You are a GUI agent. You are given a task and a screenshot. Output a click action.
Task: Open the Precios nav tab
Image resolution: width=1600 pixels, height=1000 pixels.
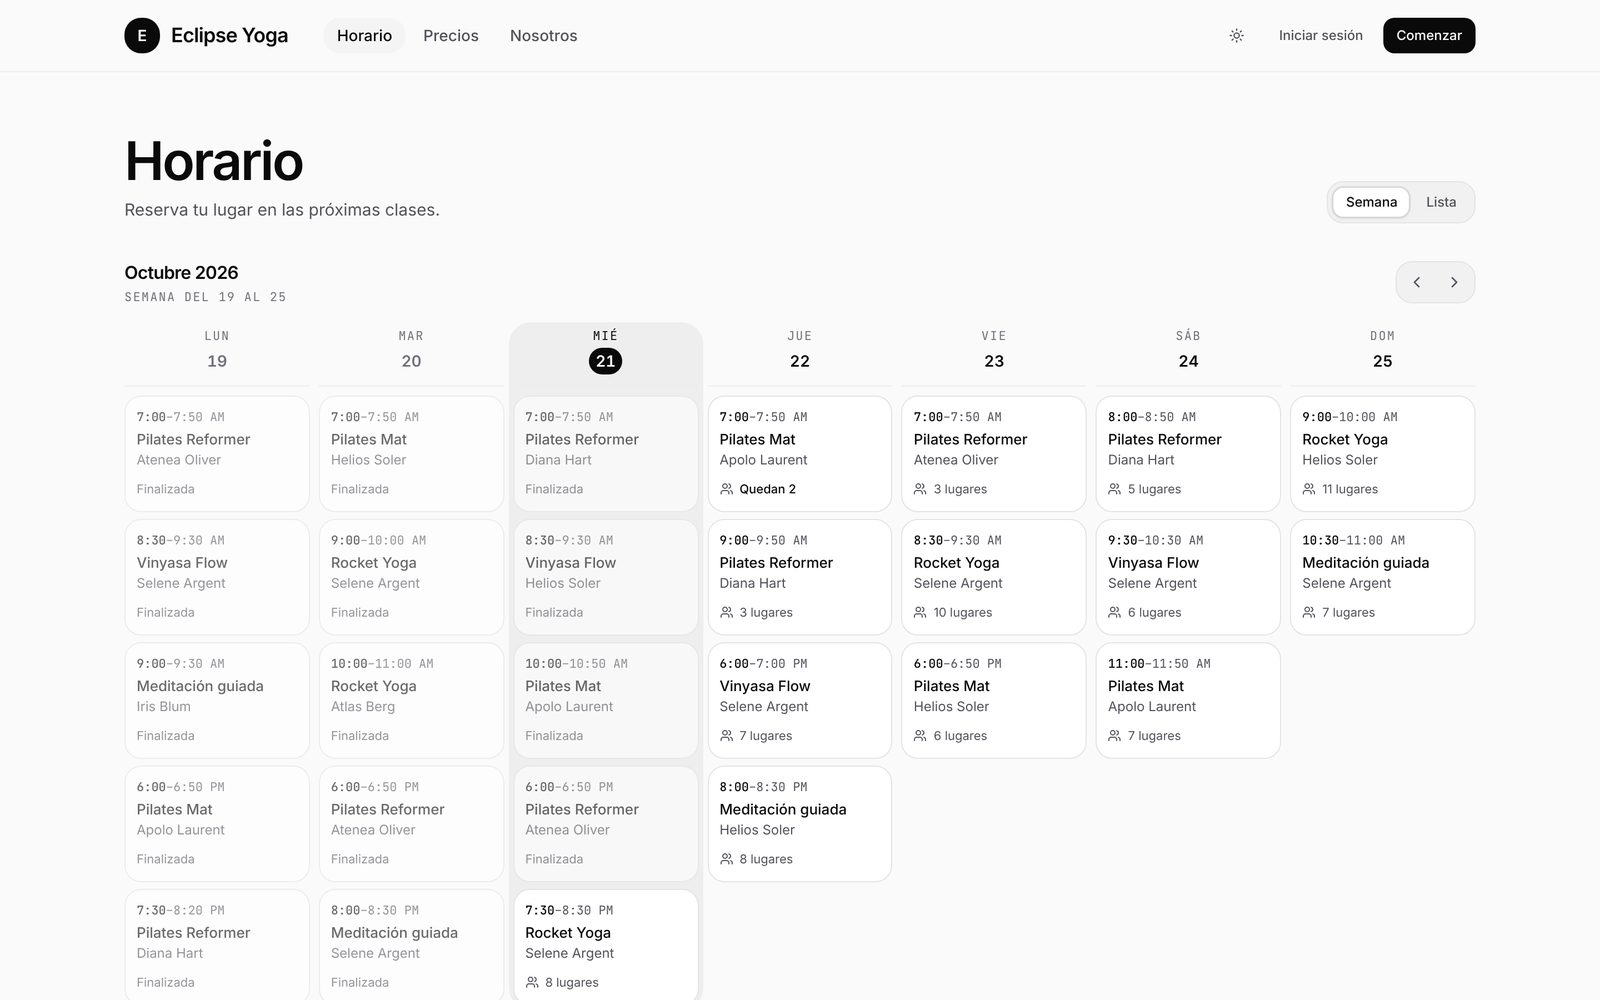click(451, 36)
